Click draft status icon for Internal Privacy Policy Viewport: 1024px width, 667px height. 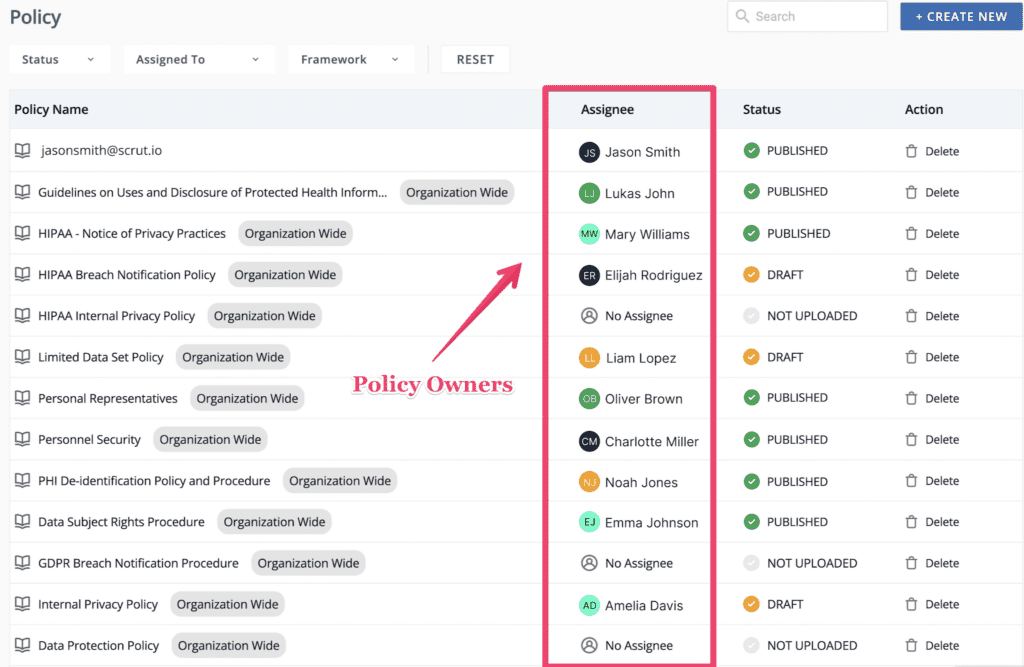[751, 604]
